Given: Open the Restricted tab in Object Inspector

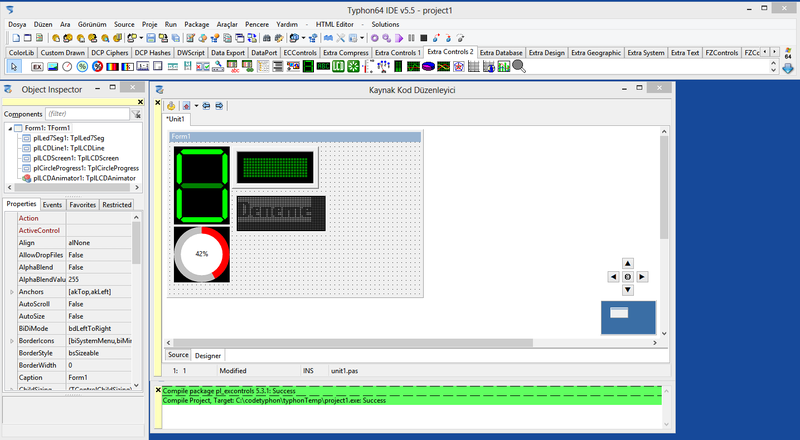Looking at the screenshot, I should [x=117, y=205].
